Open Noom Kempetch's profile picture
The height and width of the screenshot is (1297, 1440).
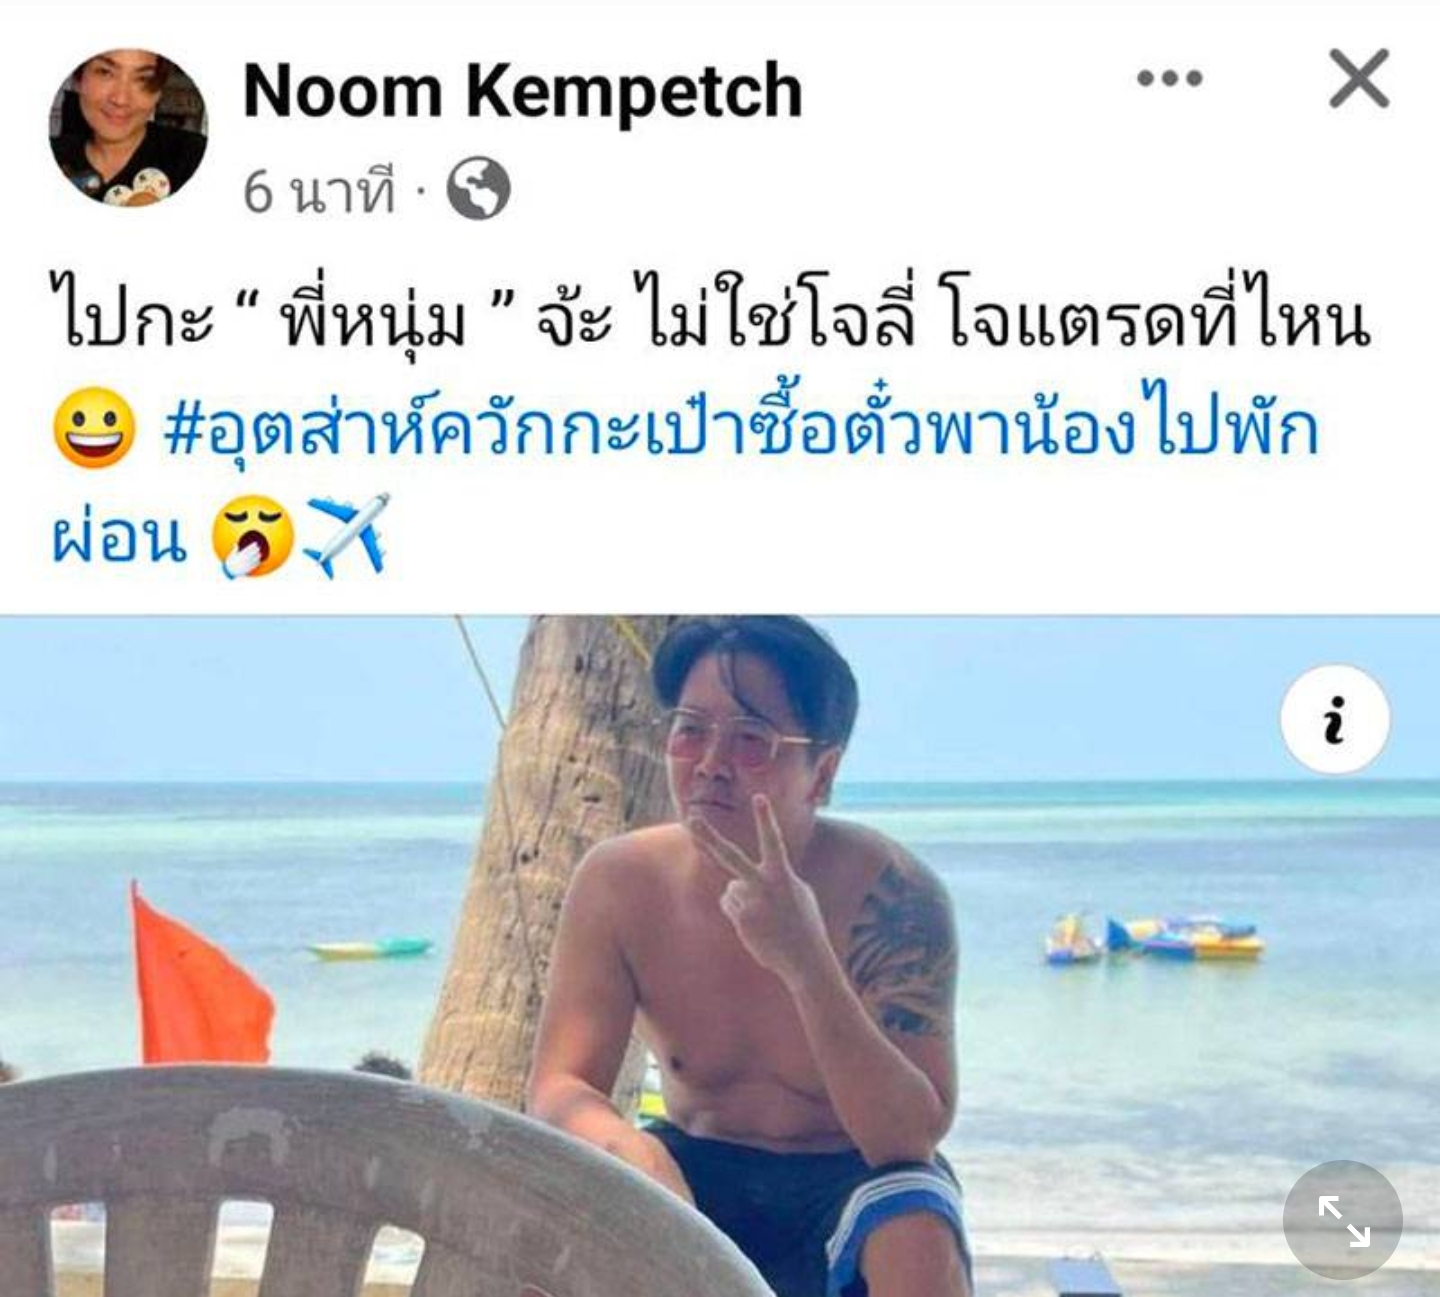[x=128, y=127]
